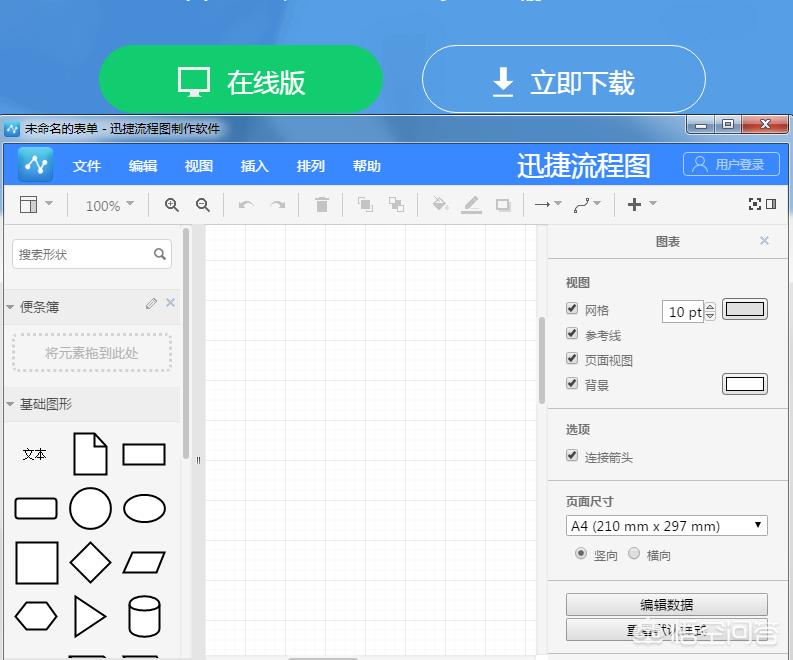Click the canvas vertical scrollbar thumb
Viewport: 793px width, 660px height.
(542, 360)
